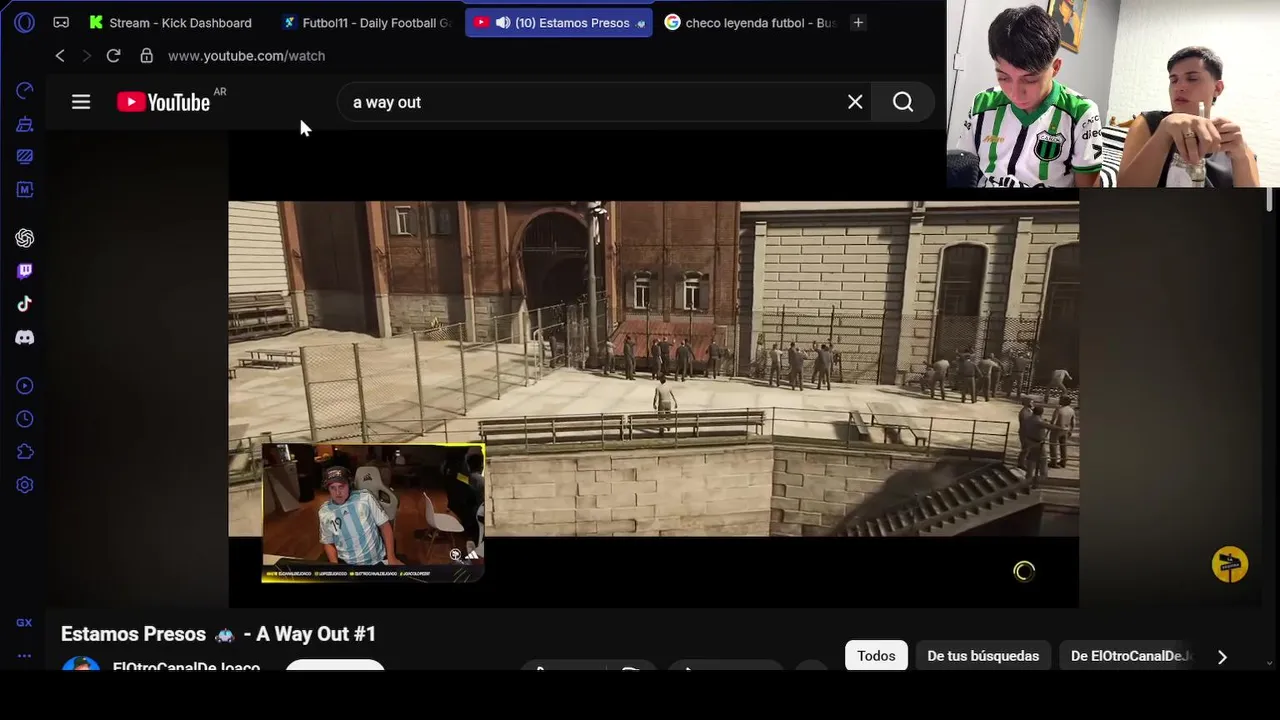Screen dimensions: 1280x720
Task: Open Settings gear in sidebar
Action: point(25,485)
